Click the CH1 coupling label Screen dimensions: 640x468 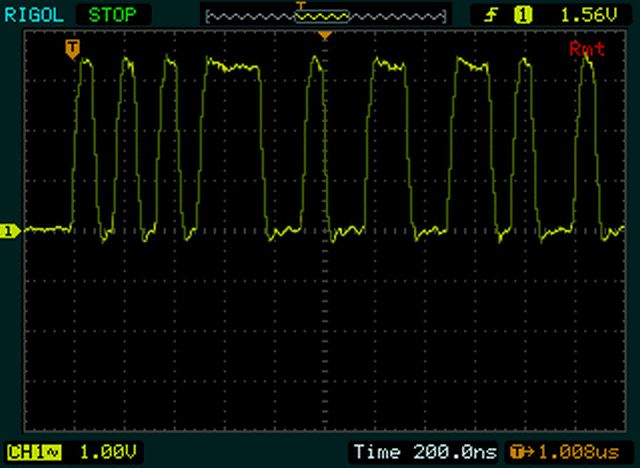coord(35,452)
